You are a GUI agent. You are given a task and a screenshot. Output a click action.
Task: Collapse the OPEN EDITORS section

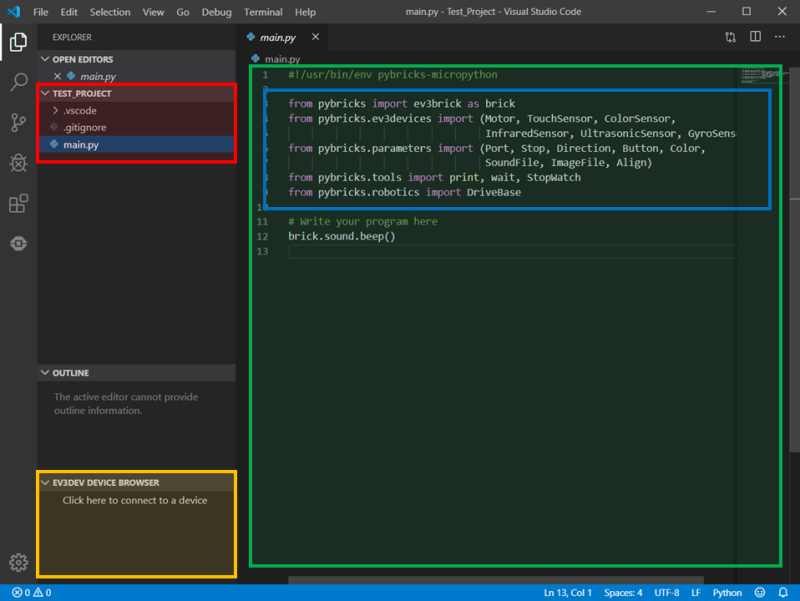(x=80, y=59)
